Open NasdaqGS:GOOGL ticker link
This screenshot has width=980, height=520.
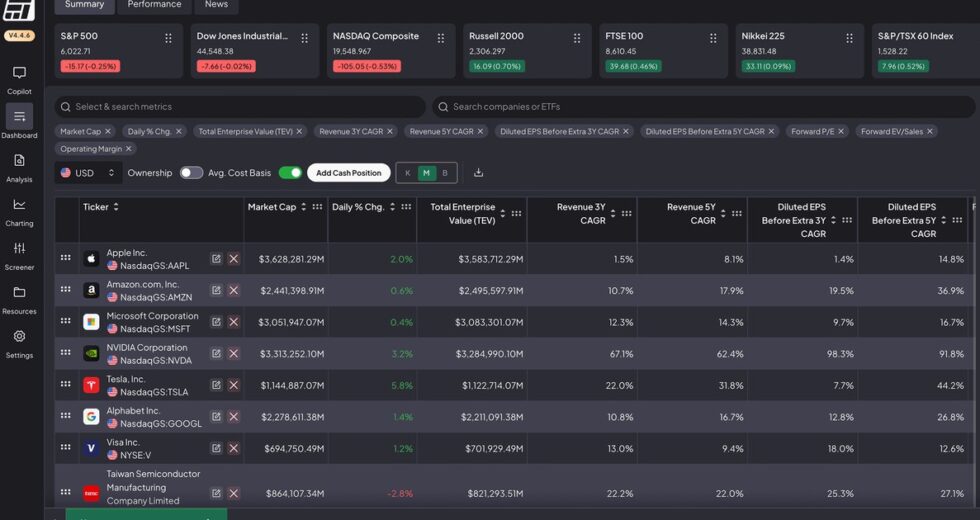coord(161,424)
